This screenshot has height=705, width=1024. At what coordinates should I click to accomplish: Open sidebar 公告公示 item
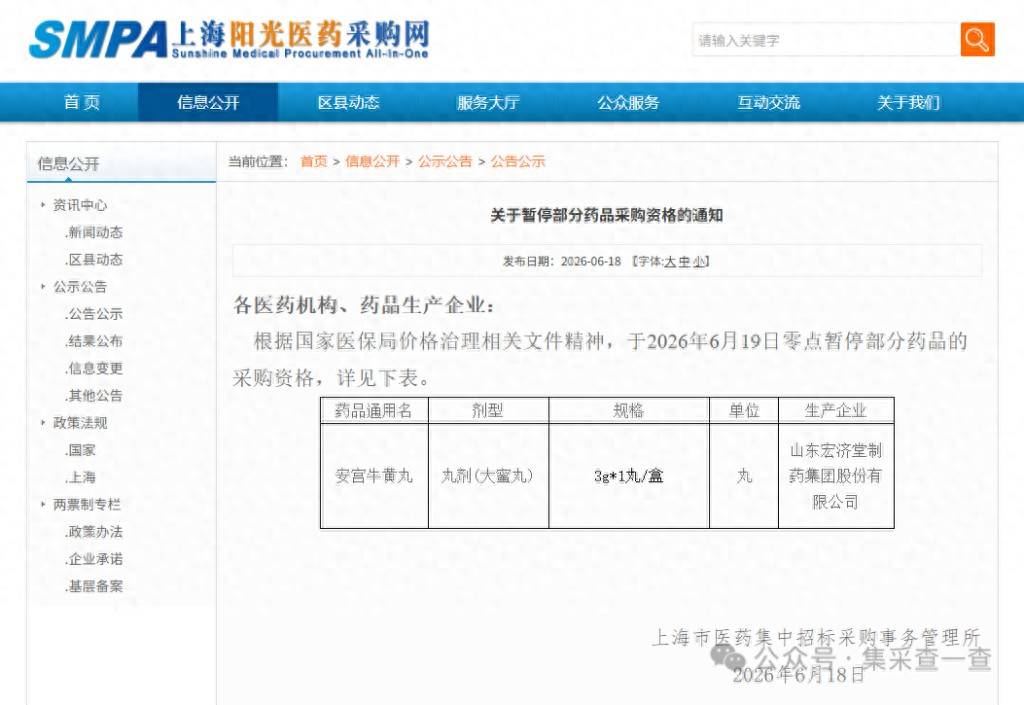coord(94,314)
